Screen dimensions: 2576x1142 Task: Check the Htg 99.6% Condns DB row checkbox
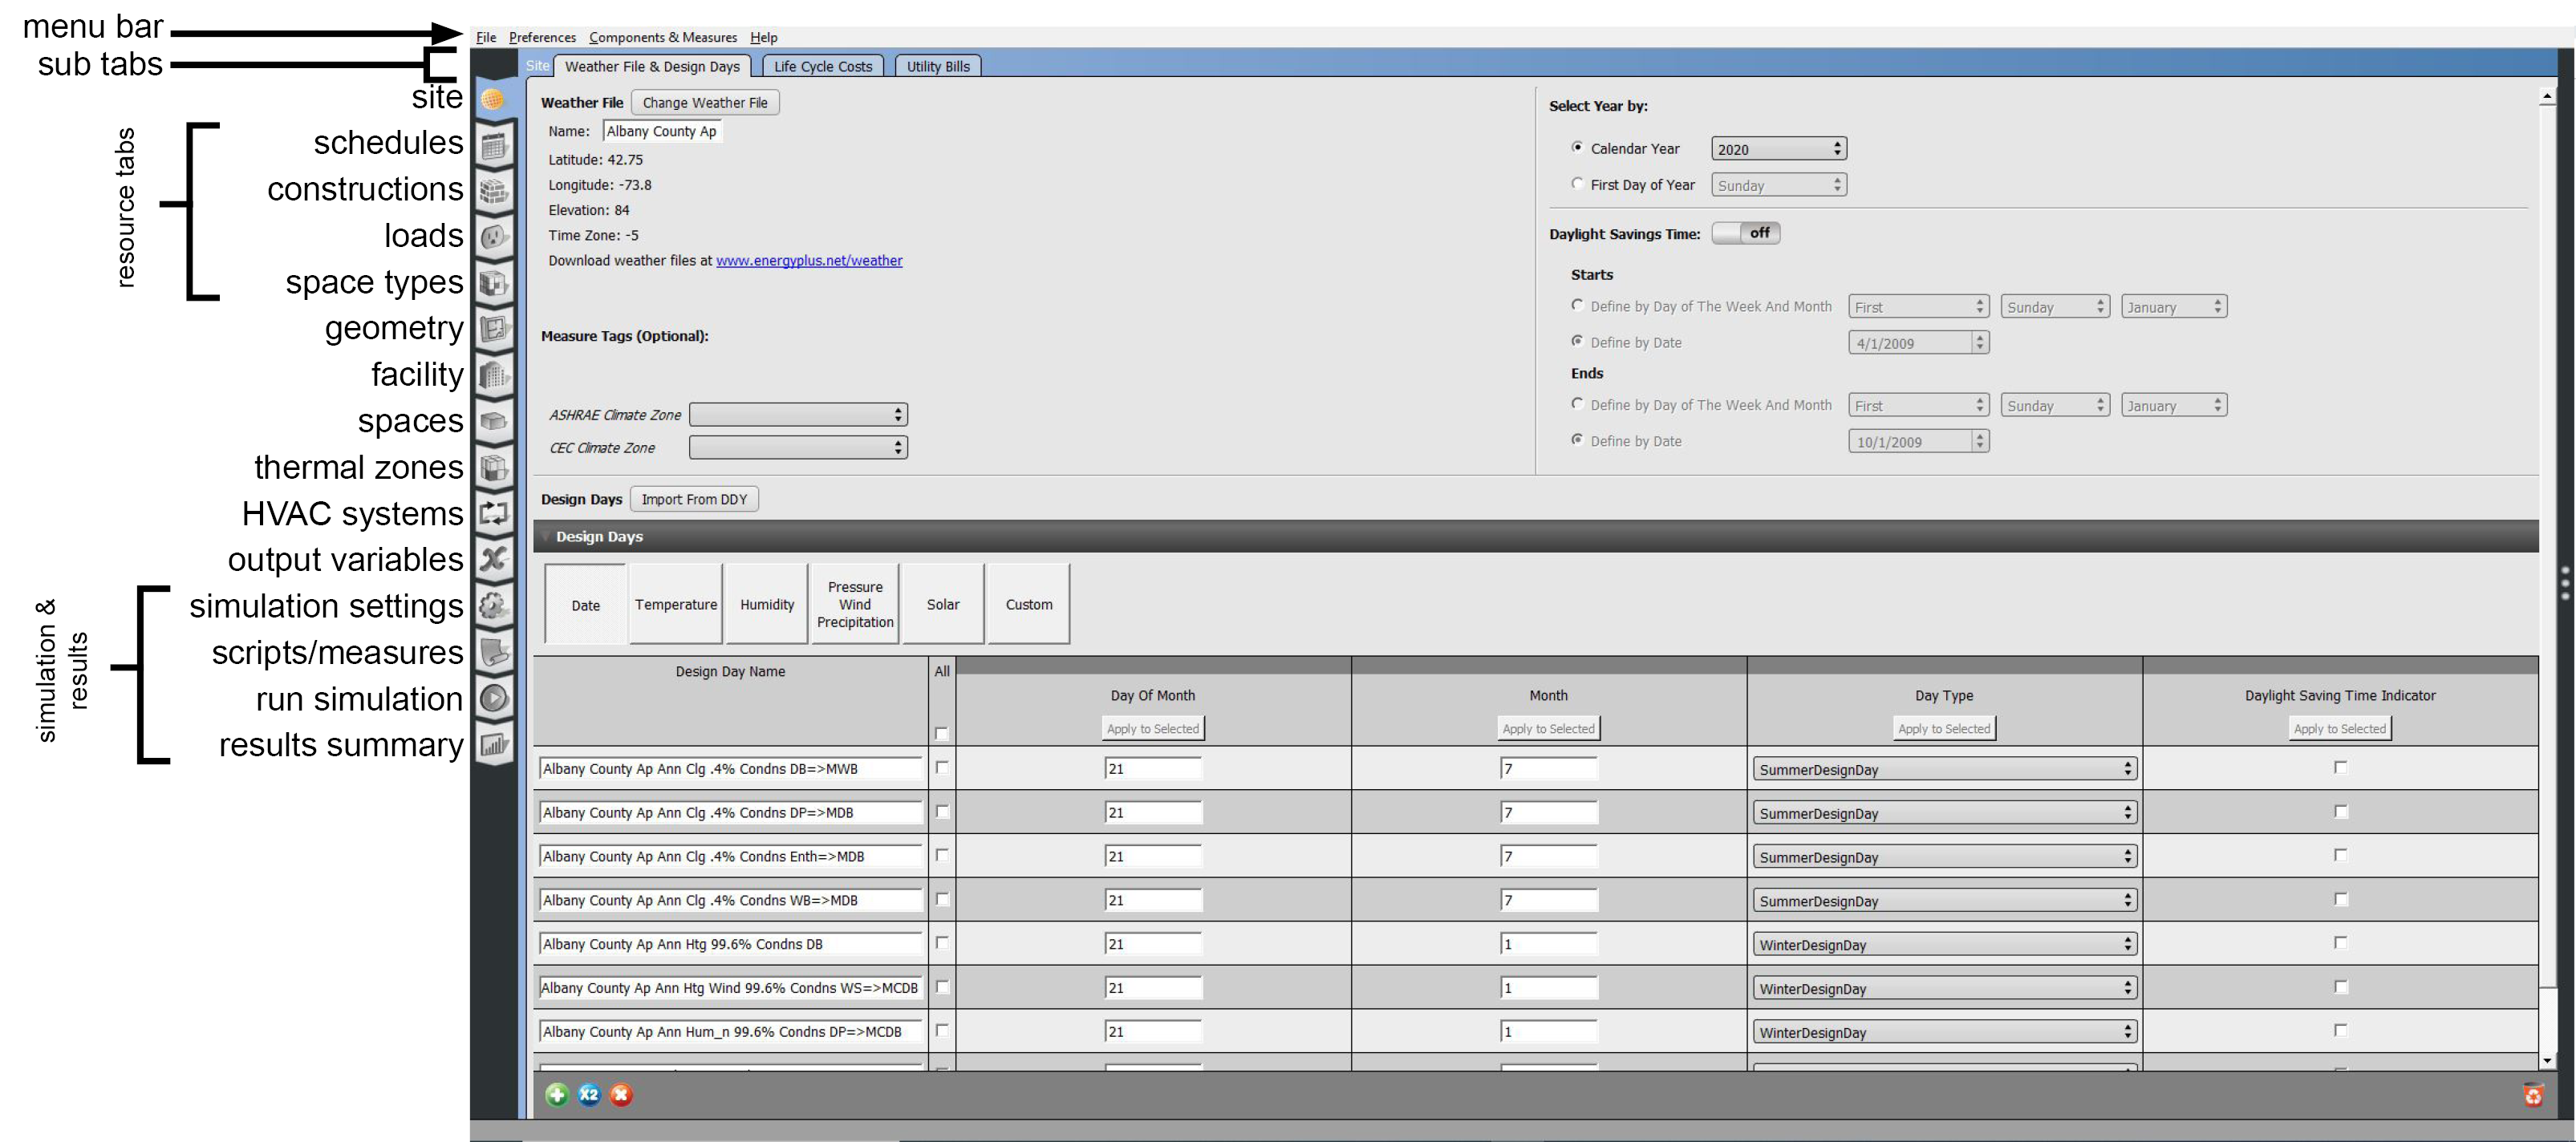click(941, 943)
